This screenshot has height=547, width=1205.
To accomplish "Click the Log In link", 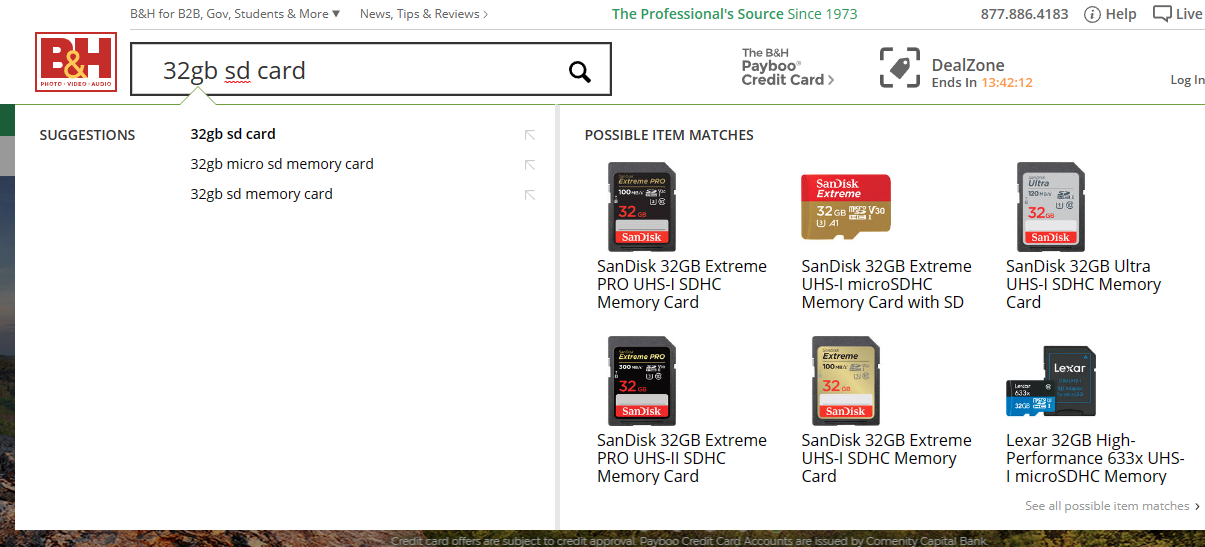I will pyautogui.click(x=1188, y=80).
